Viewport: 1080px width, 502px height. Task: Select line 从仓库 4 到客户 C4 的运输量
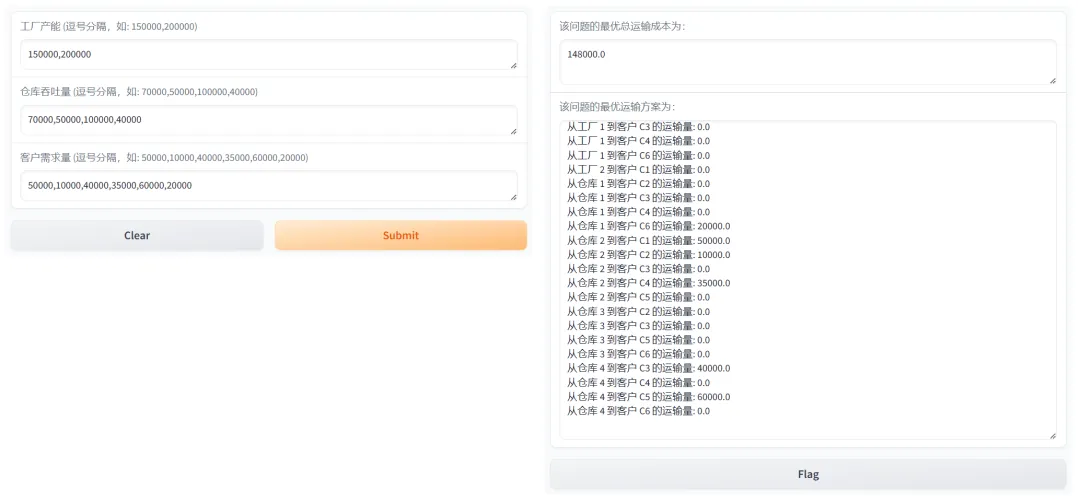point(638,382)
